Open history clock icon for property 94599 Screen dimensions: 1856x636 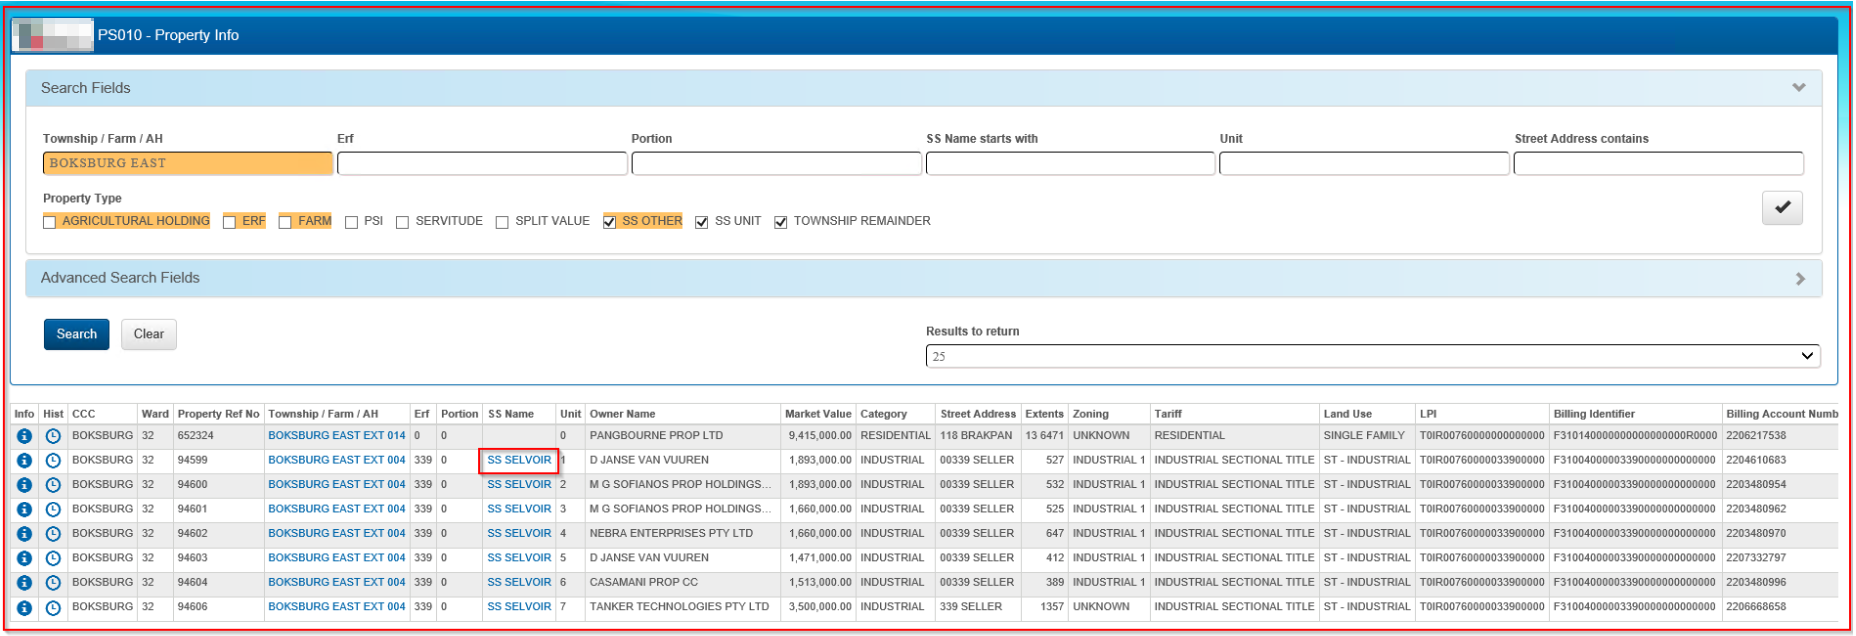(53, 461)
